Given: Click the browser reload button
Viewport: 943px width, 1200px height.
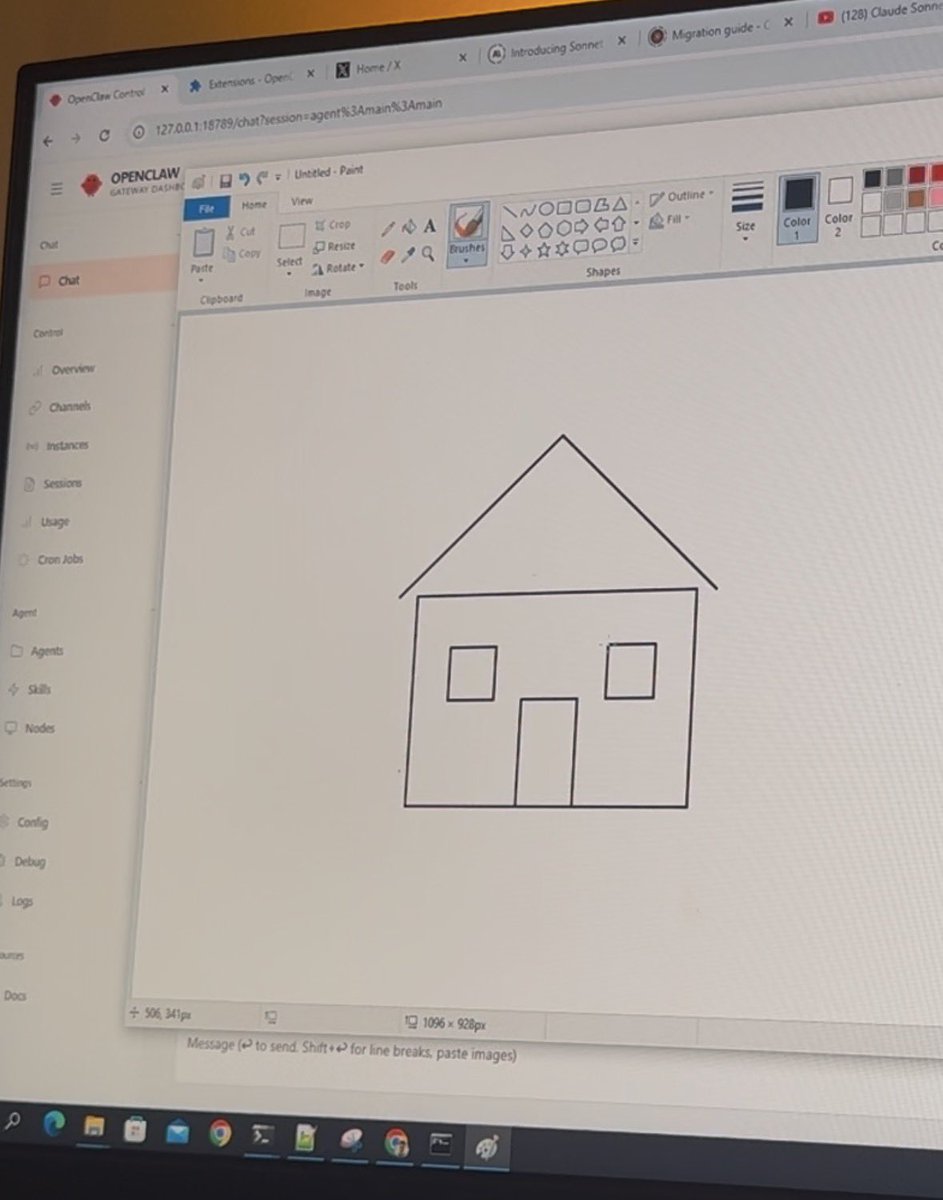Looking at the screenshot, I should click(x=104, y=136).
